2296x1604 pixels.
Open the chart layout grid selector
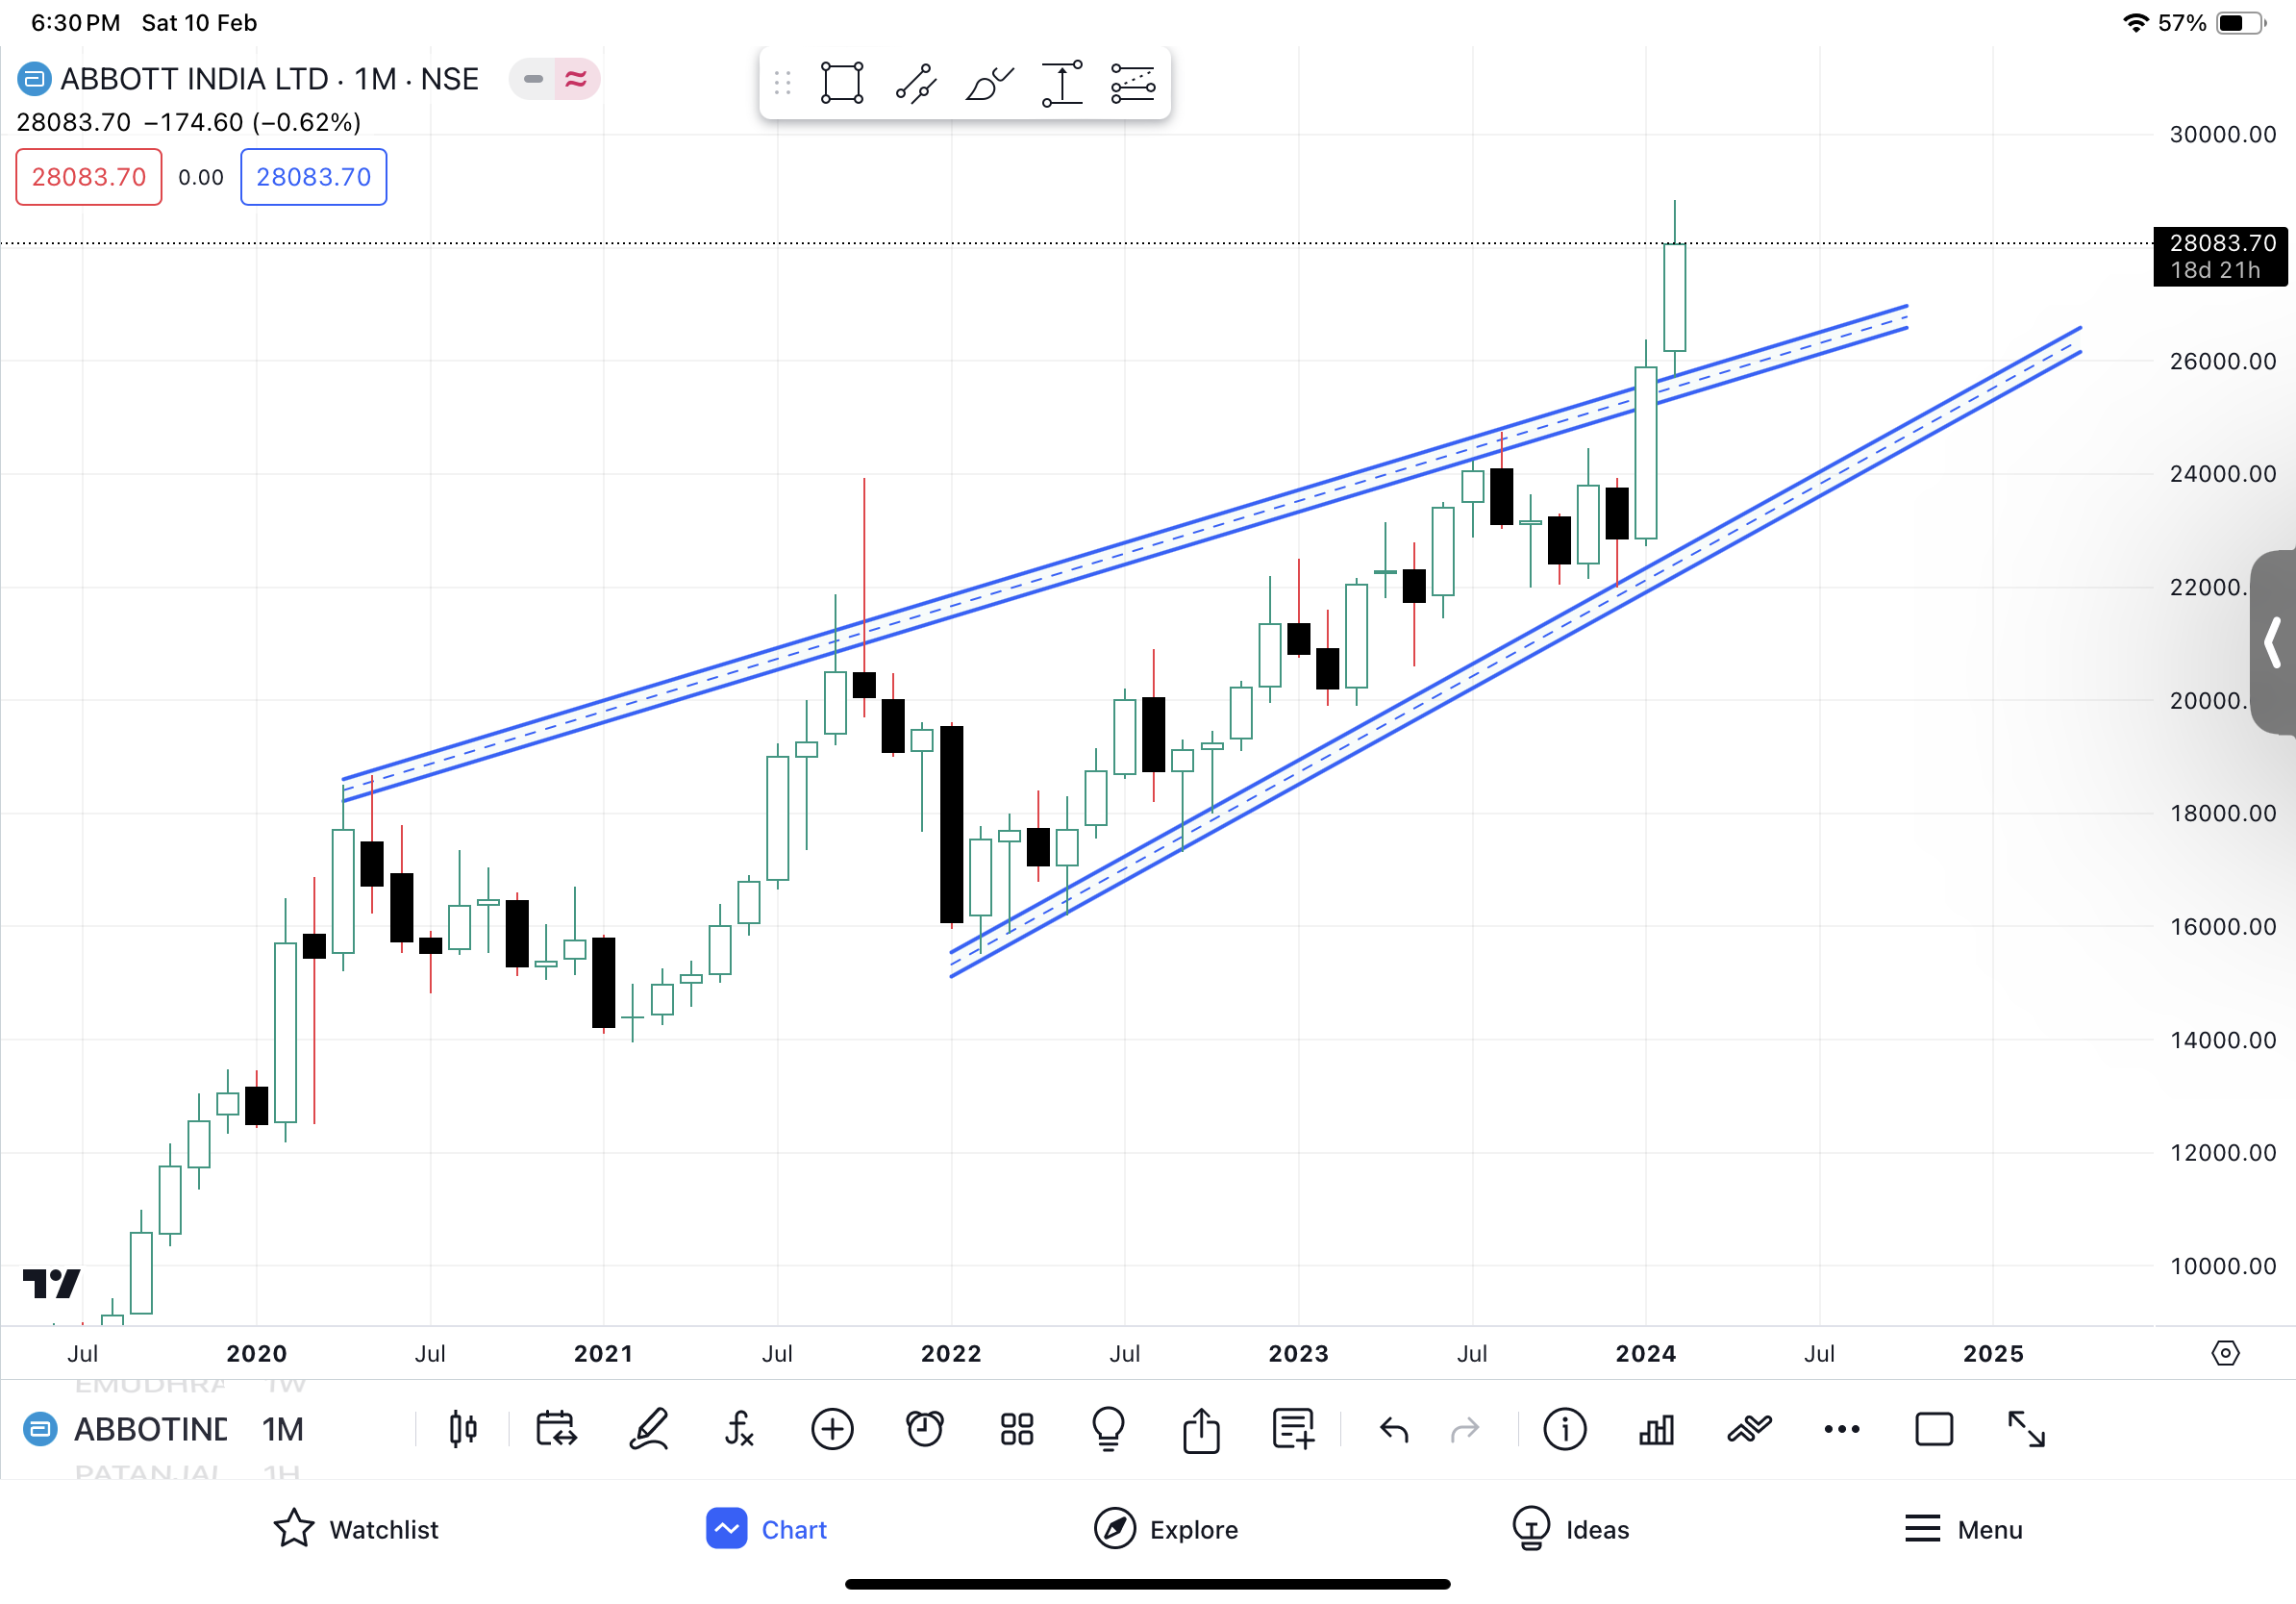tap(1017, 1429)
